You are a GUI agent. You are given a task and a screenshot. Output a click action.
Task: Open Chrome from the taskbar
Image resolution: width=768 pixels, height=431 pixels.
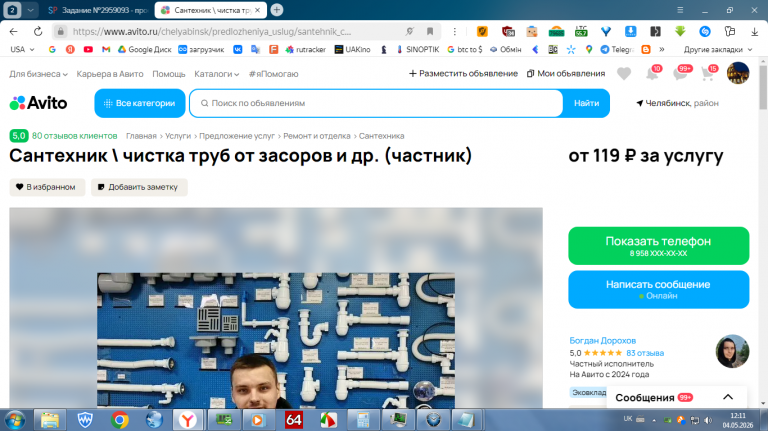[120, 420]
